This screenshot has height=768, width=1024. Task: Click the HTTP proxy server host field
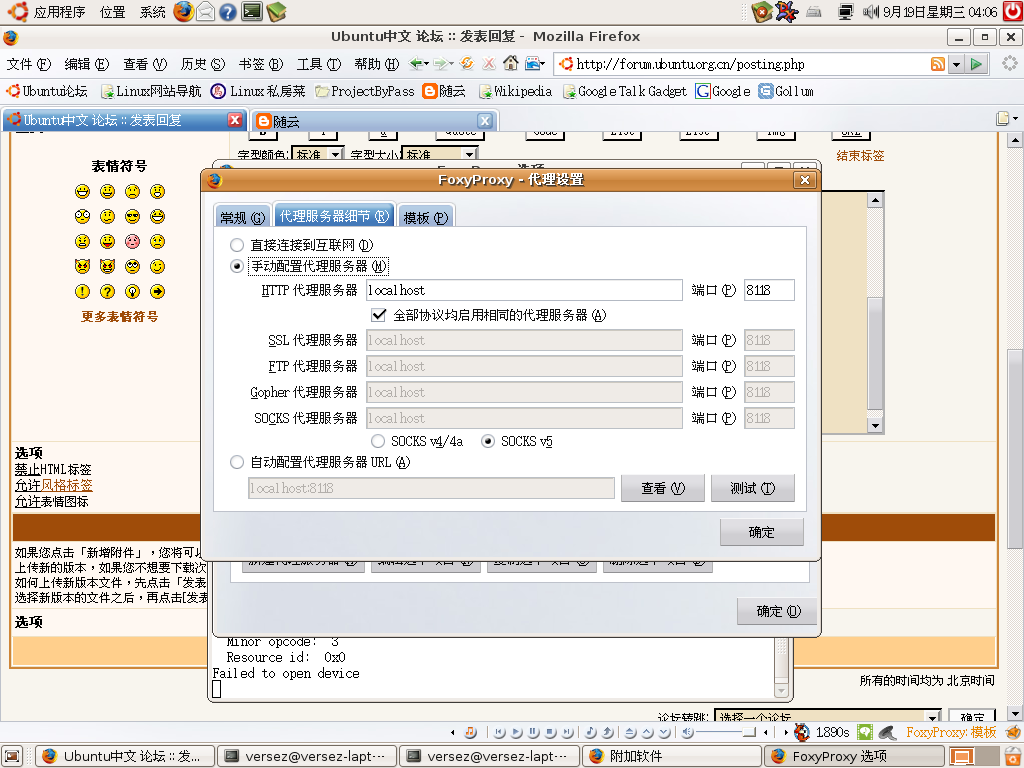tap(524, 290)
